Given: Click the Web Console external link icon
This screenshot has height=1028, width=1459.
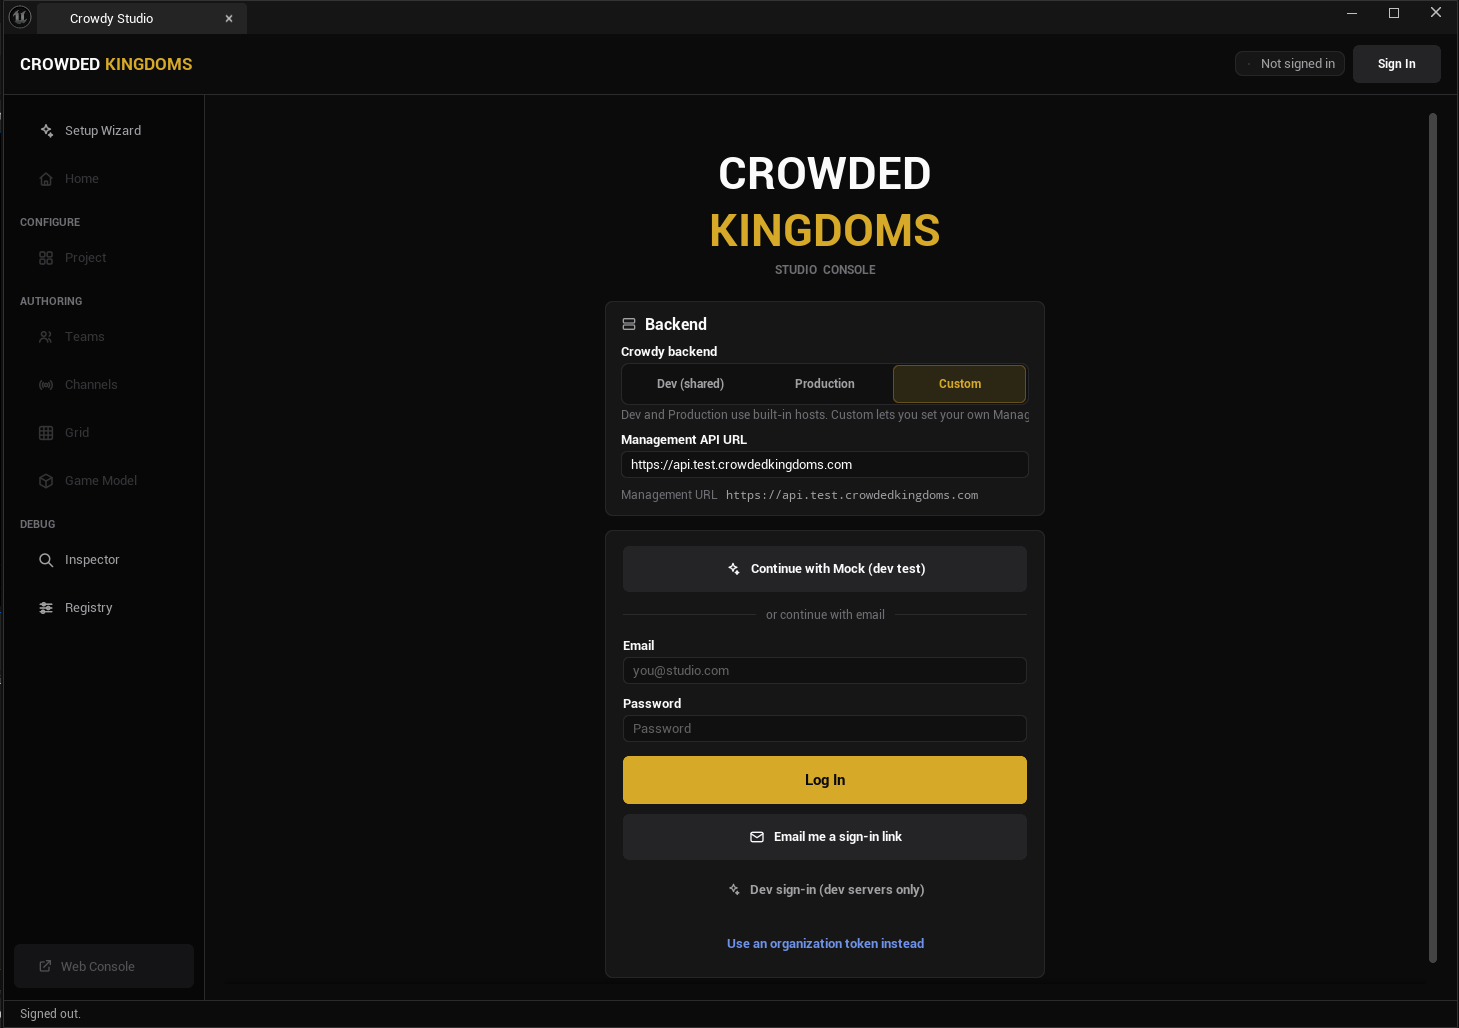Looking at the screenshot, I should click(45, 966).
